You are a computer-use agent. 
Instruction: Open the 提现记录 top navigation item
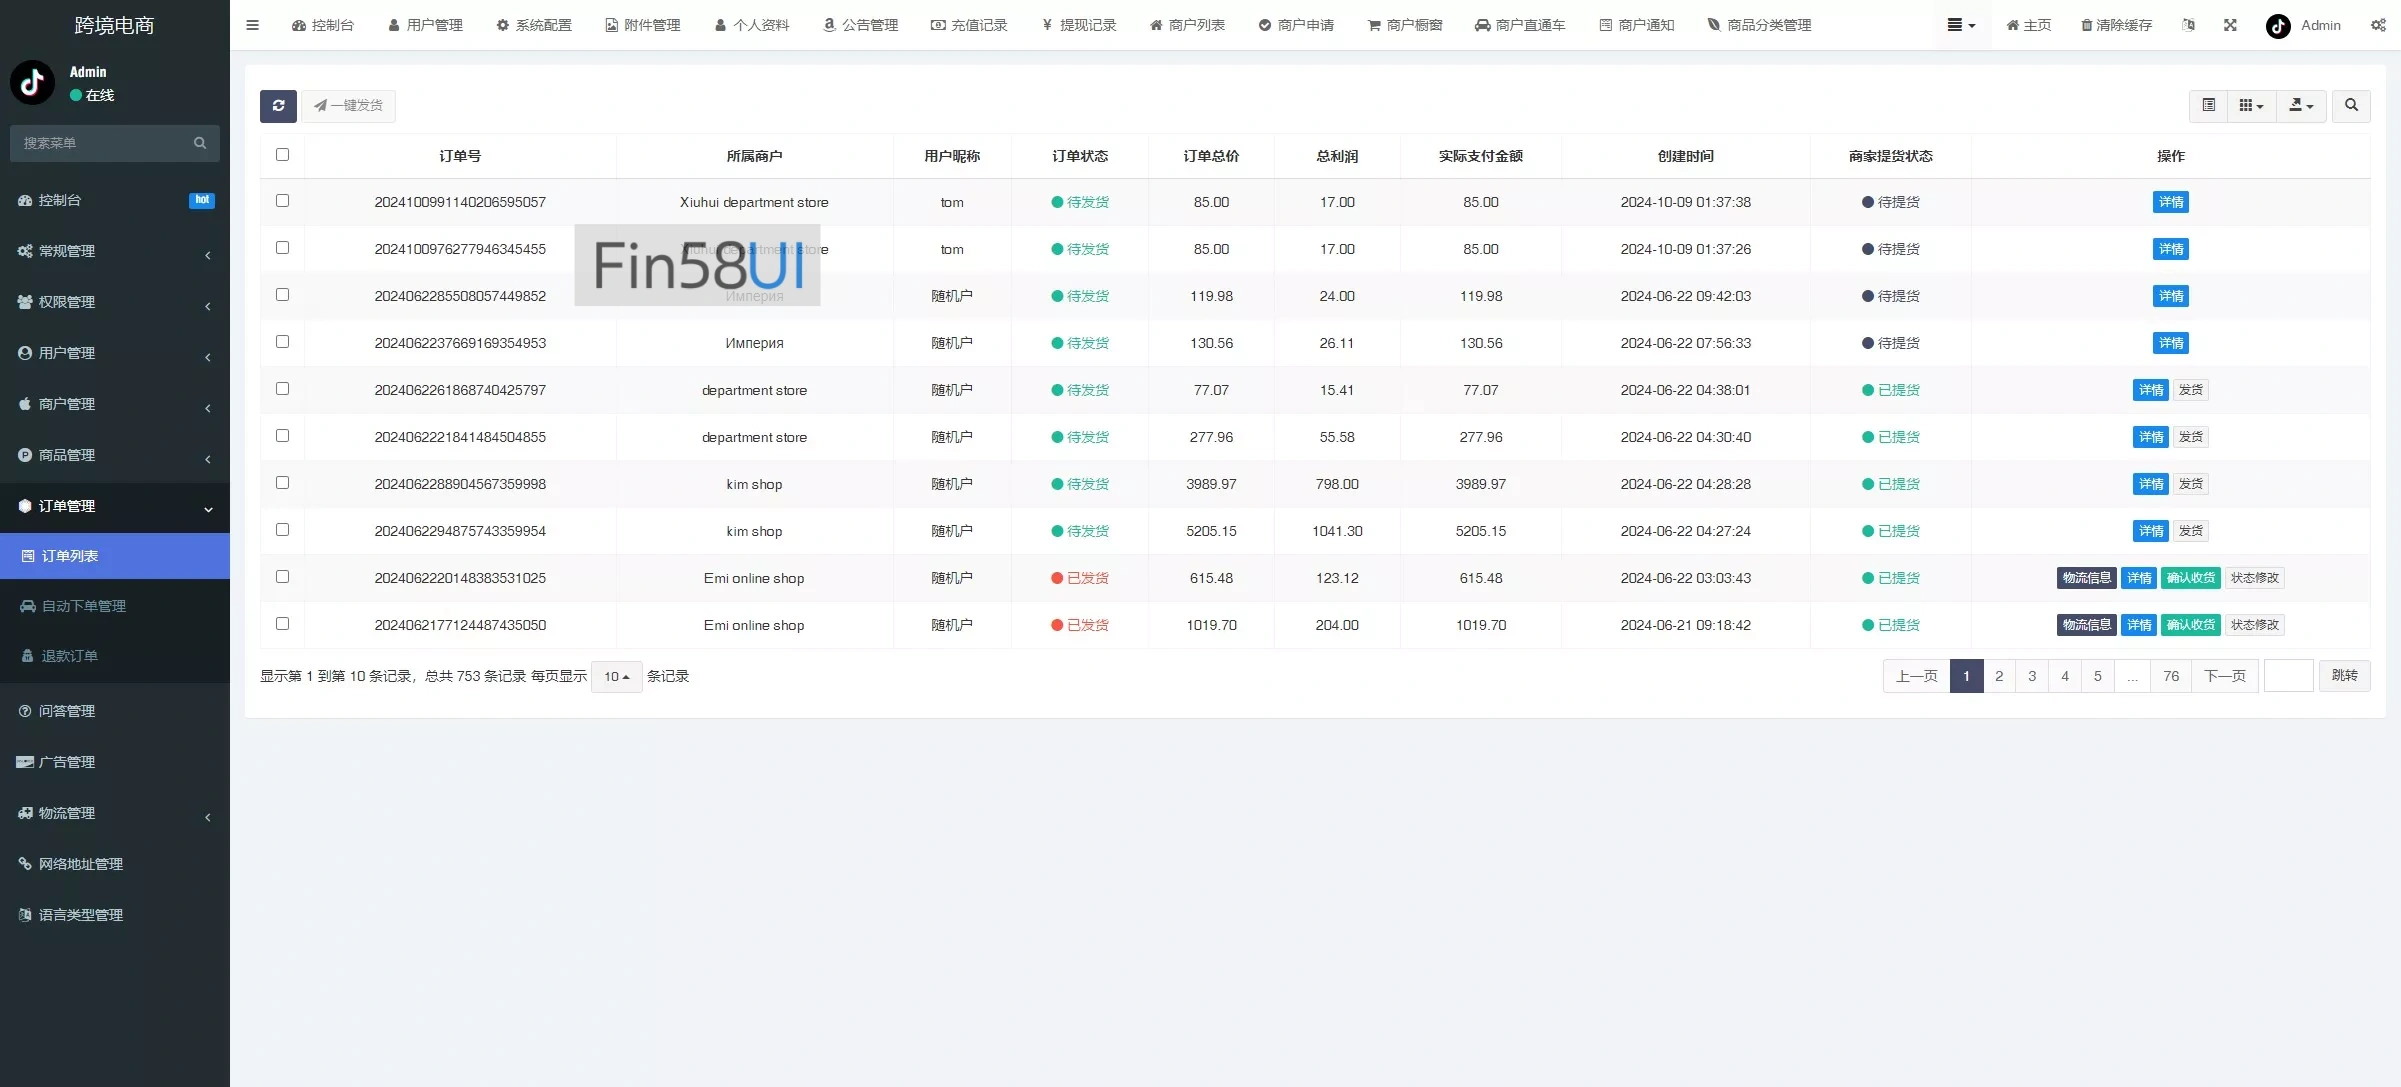1079,25
